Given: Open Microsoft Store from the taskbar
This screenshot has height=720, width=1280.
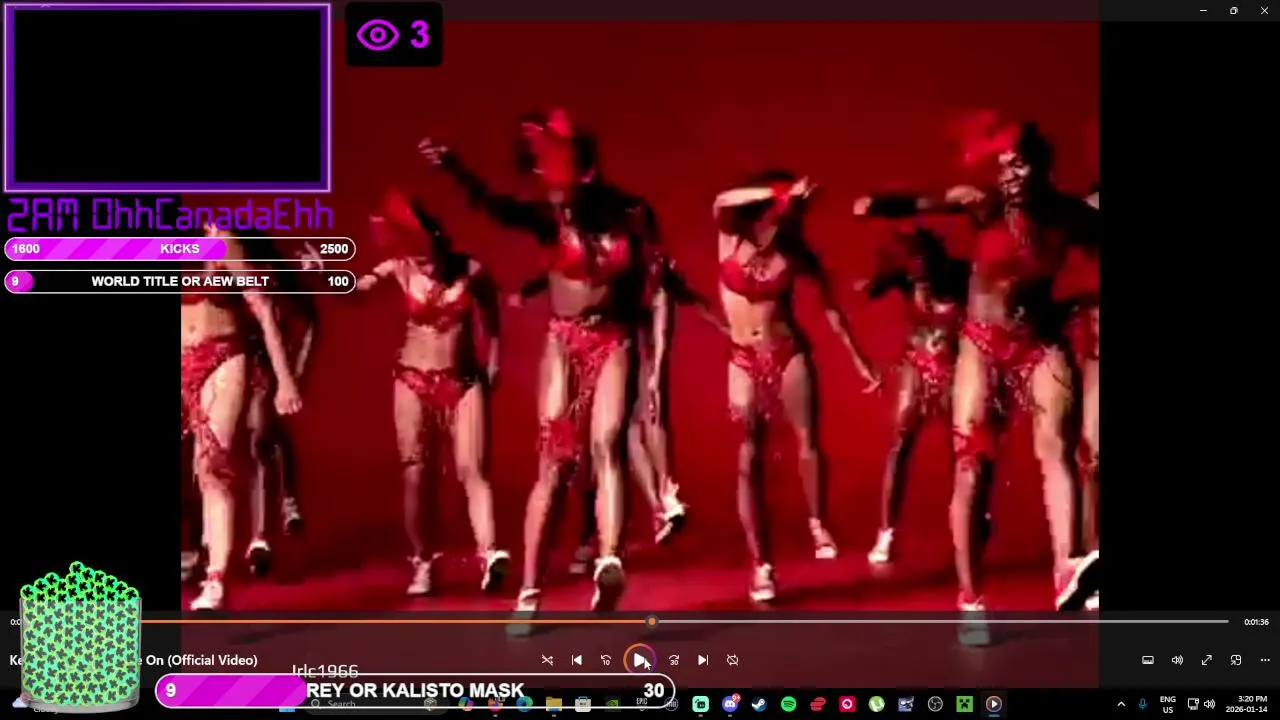Looking at the screenshot, I should 583,704.
